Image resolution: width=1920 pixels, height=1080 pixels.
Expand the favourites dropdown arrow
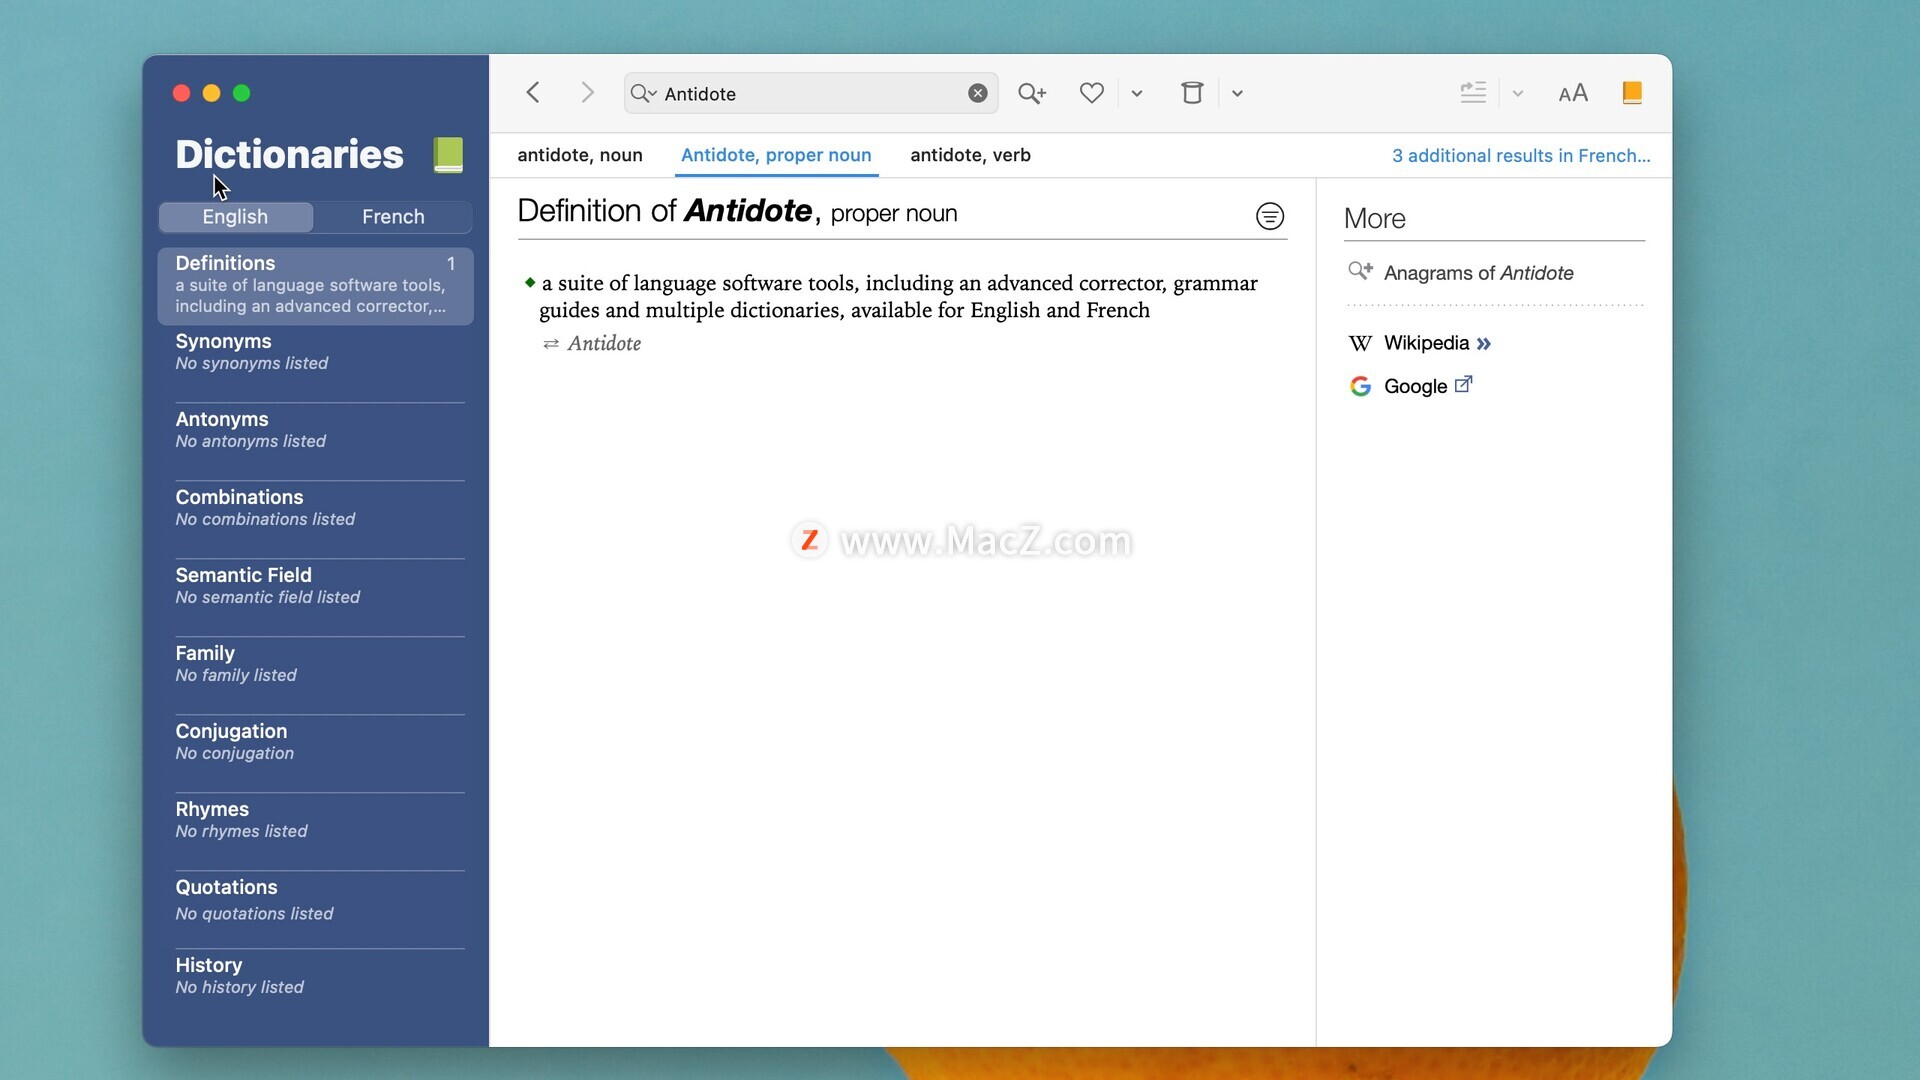1137,93
